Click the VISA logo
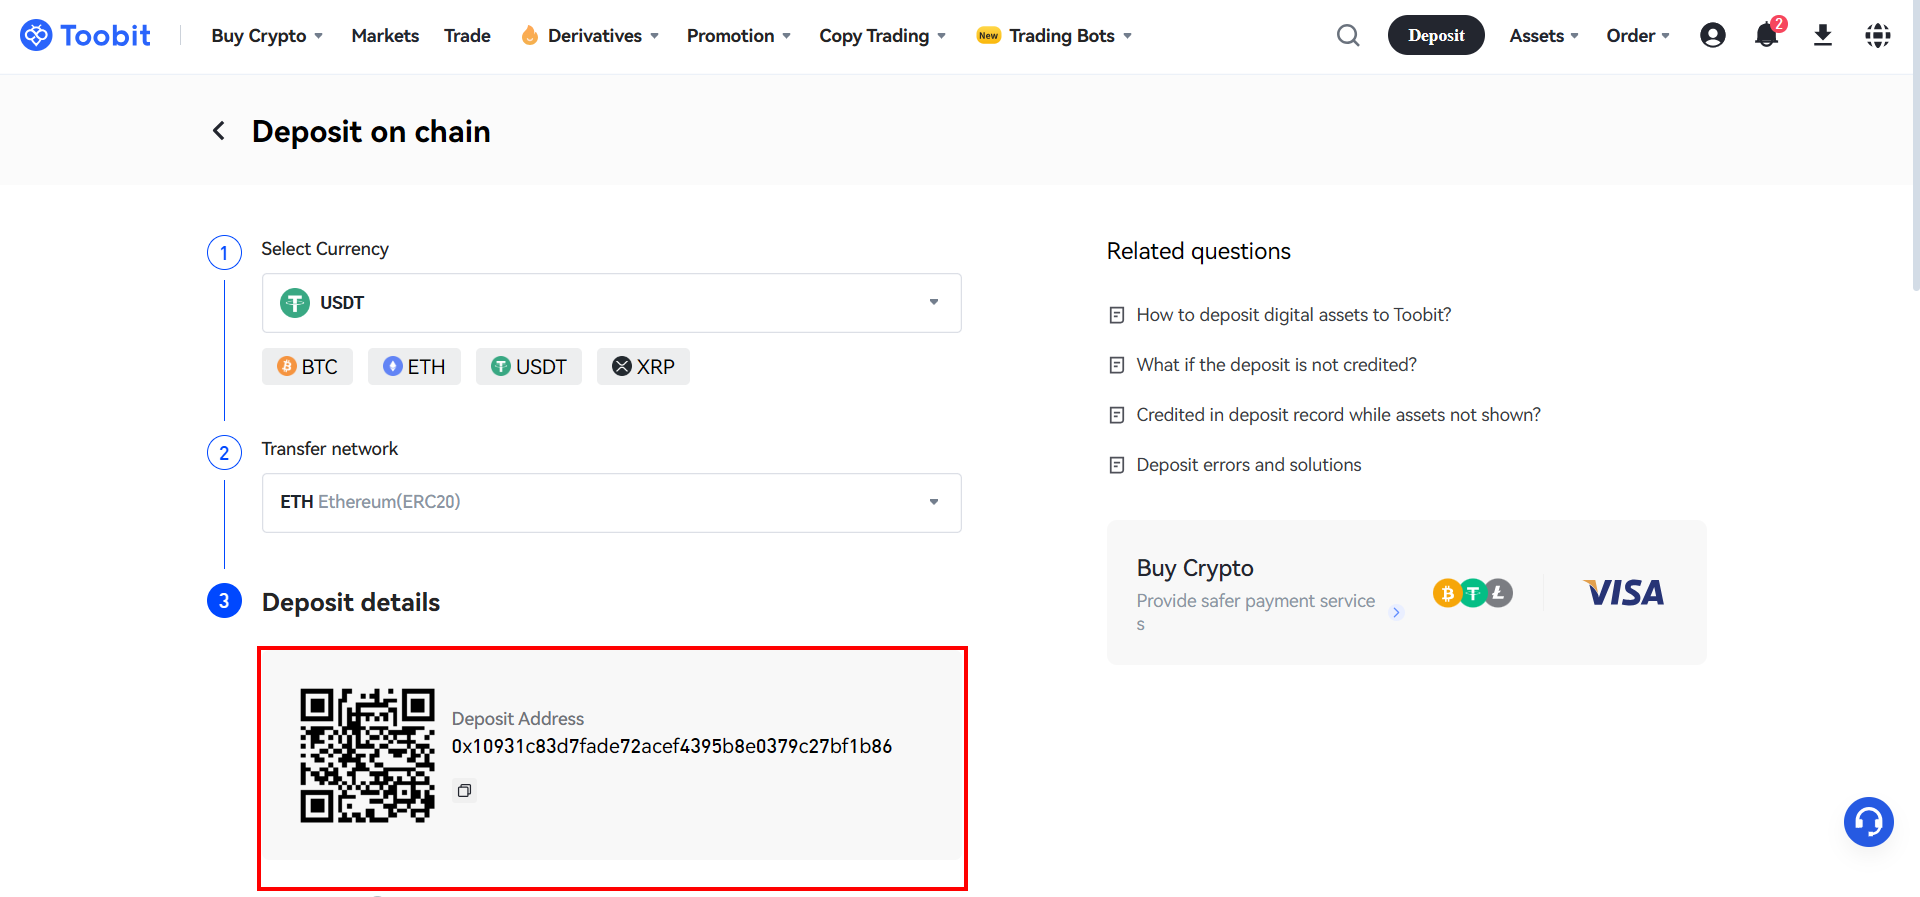 pyautogui.click(x=1624, y=593)
